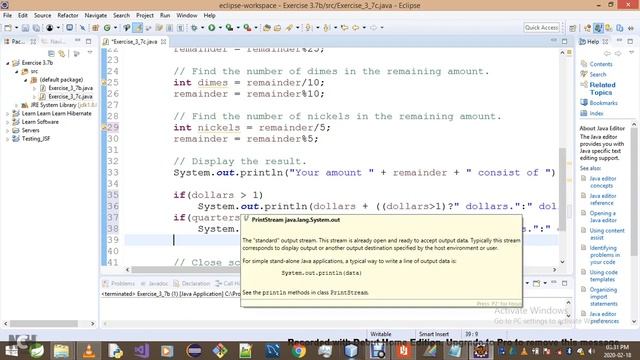Click the Smart Insert status bar entry
The height and width of the screenshot is (360, 640).
(x=433, y=334)
